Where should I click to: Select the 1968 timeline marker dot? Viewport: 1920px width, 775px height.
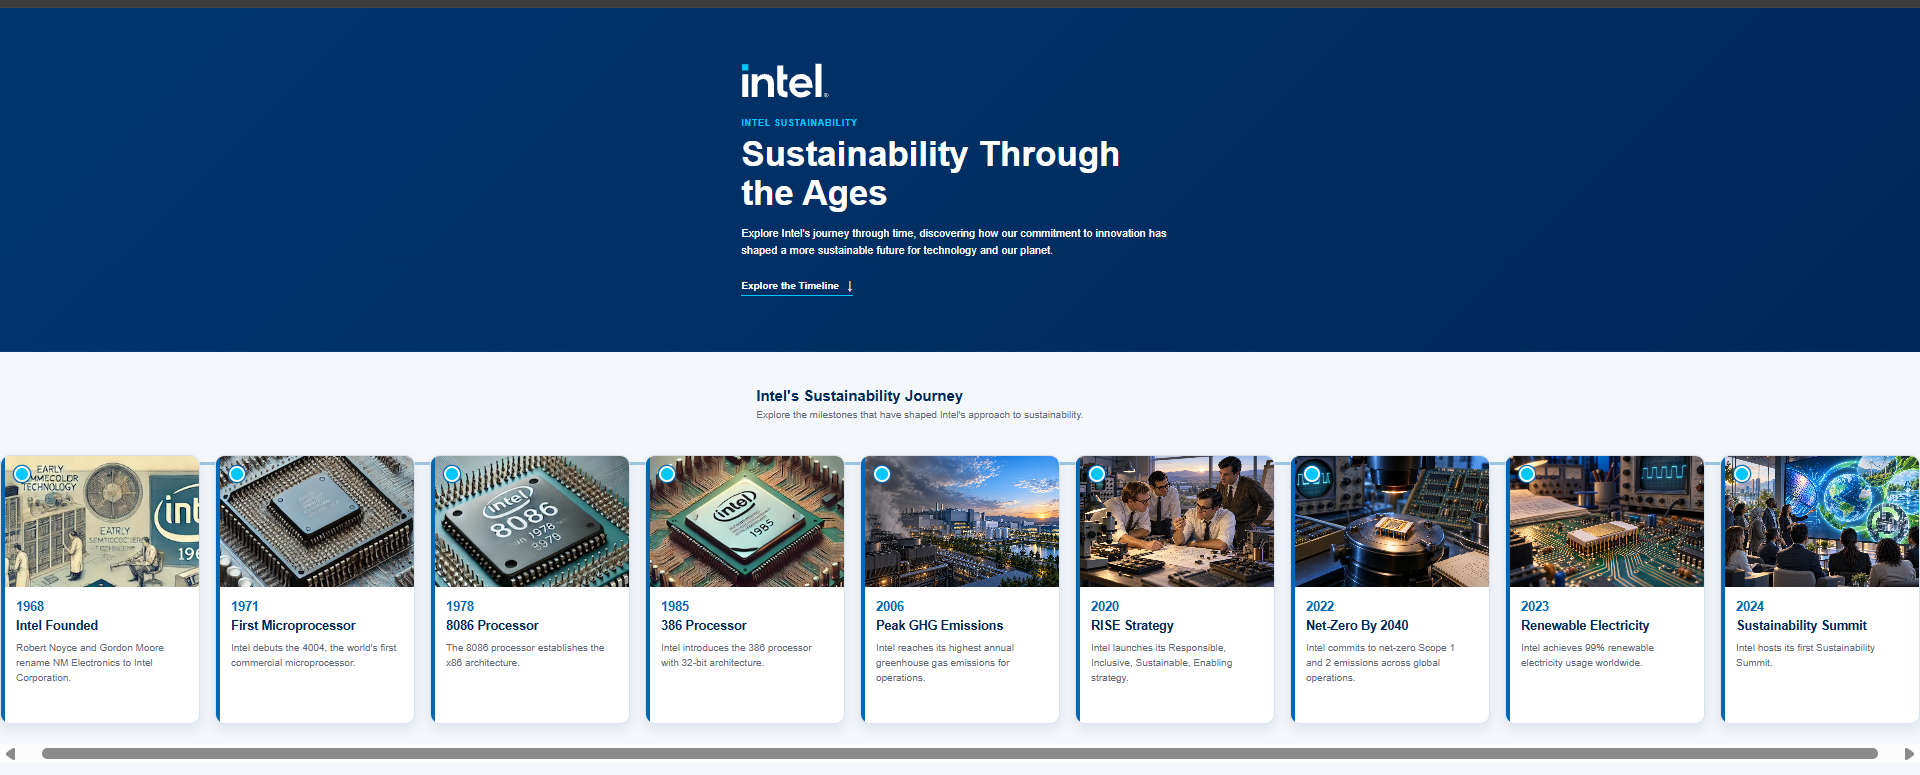pyautogui.click(x=22, y=474)
